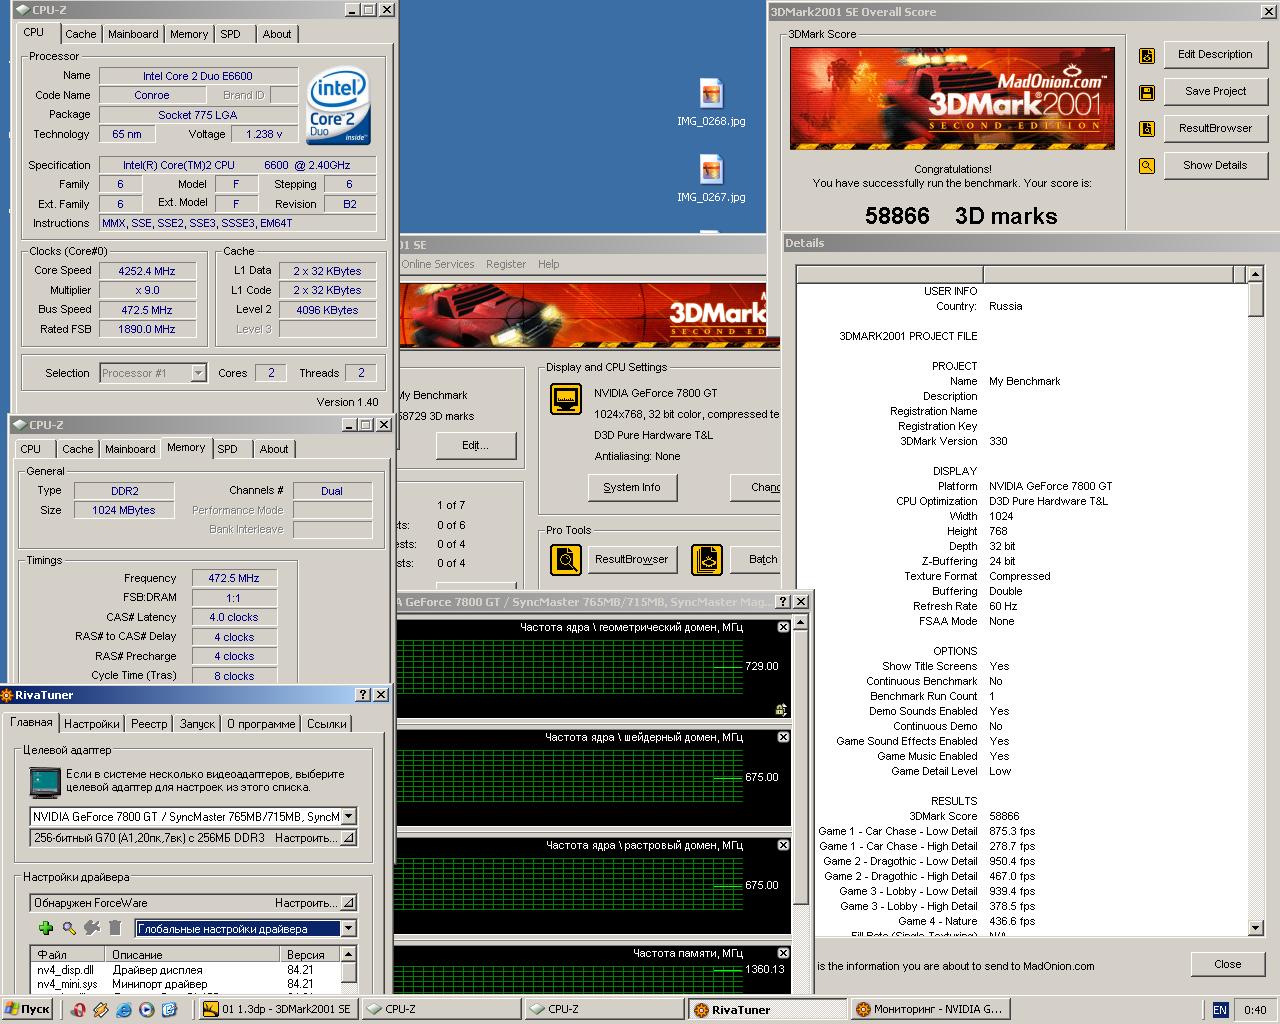The width and height of the screenshot is (1280, 1024).
Task: Select the nv4_disp.dll row in the driver file list
Action: (185, 970)
